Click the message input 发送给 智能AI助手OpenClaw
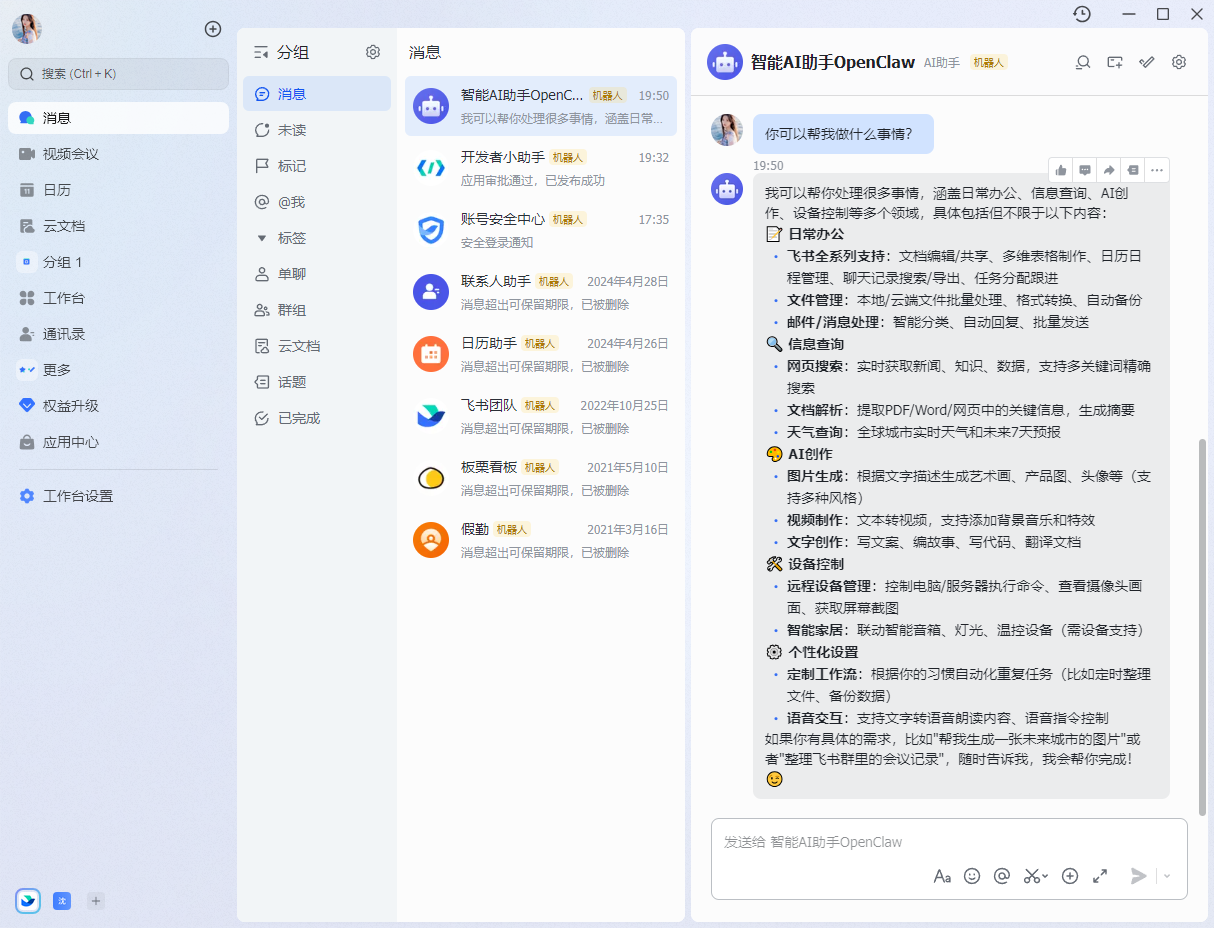This screenshot has height=928, width=1214. tap(949, 842)
